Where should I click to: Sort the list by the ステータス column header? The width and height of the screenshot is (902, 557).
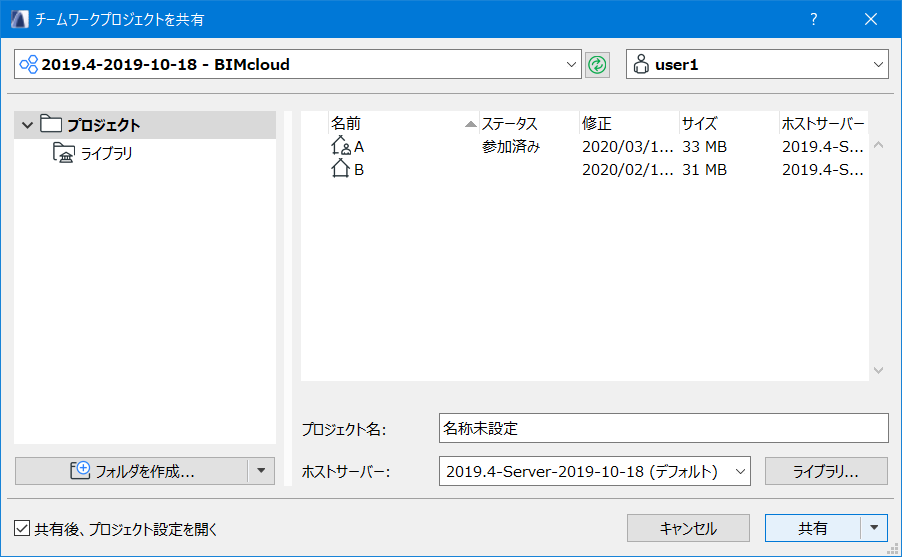529,123
